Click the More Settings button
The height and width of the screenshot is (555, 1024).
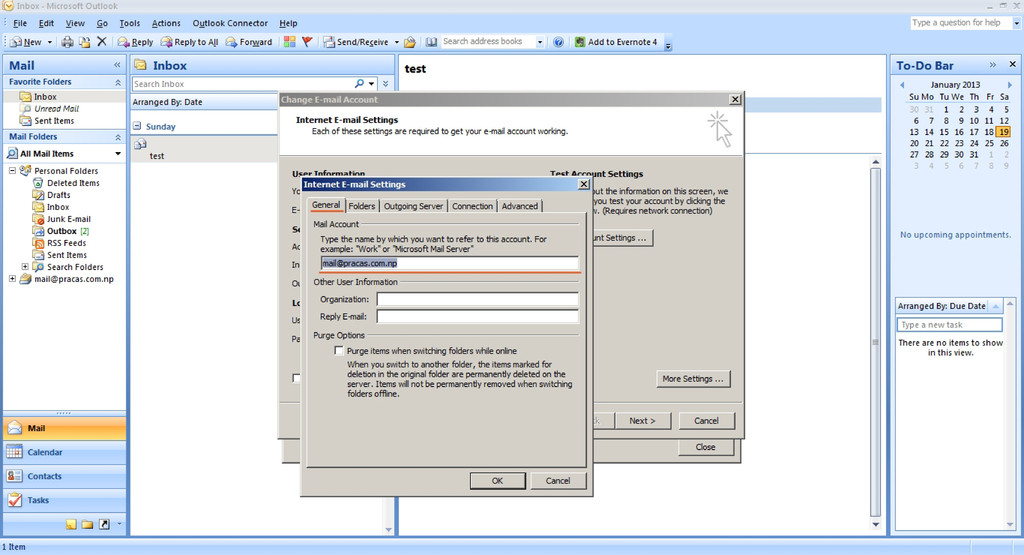(693, 379)
